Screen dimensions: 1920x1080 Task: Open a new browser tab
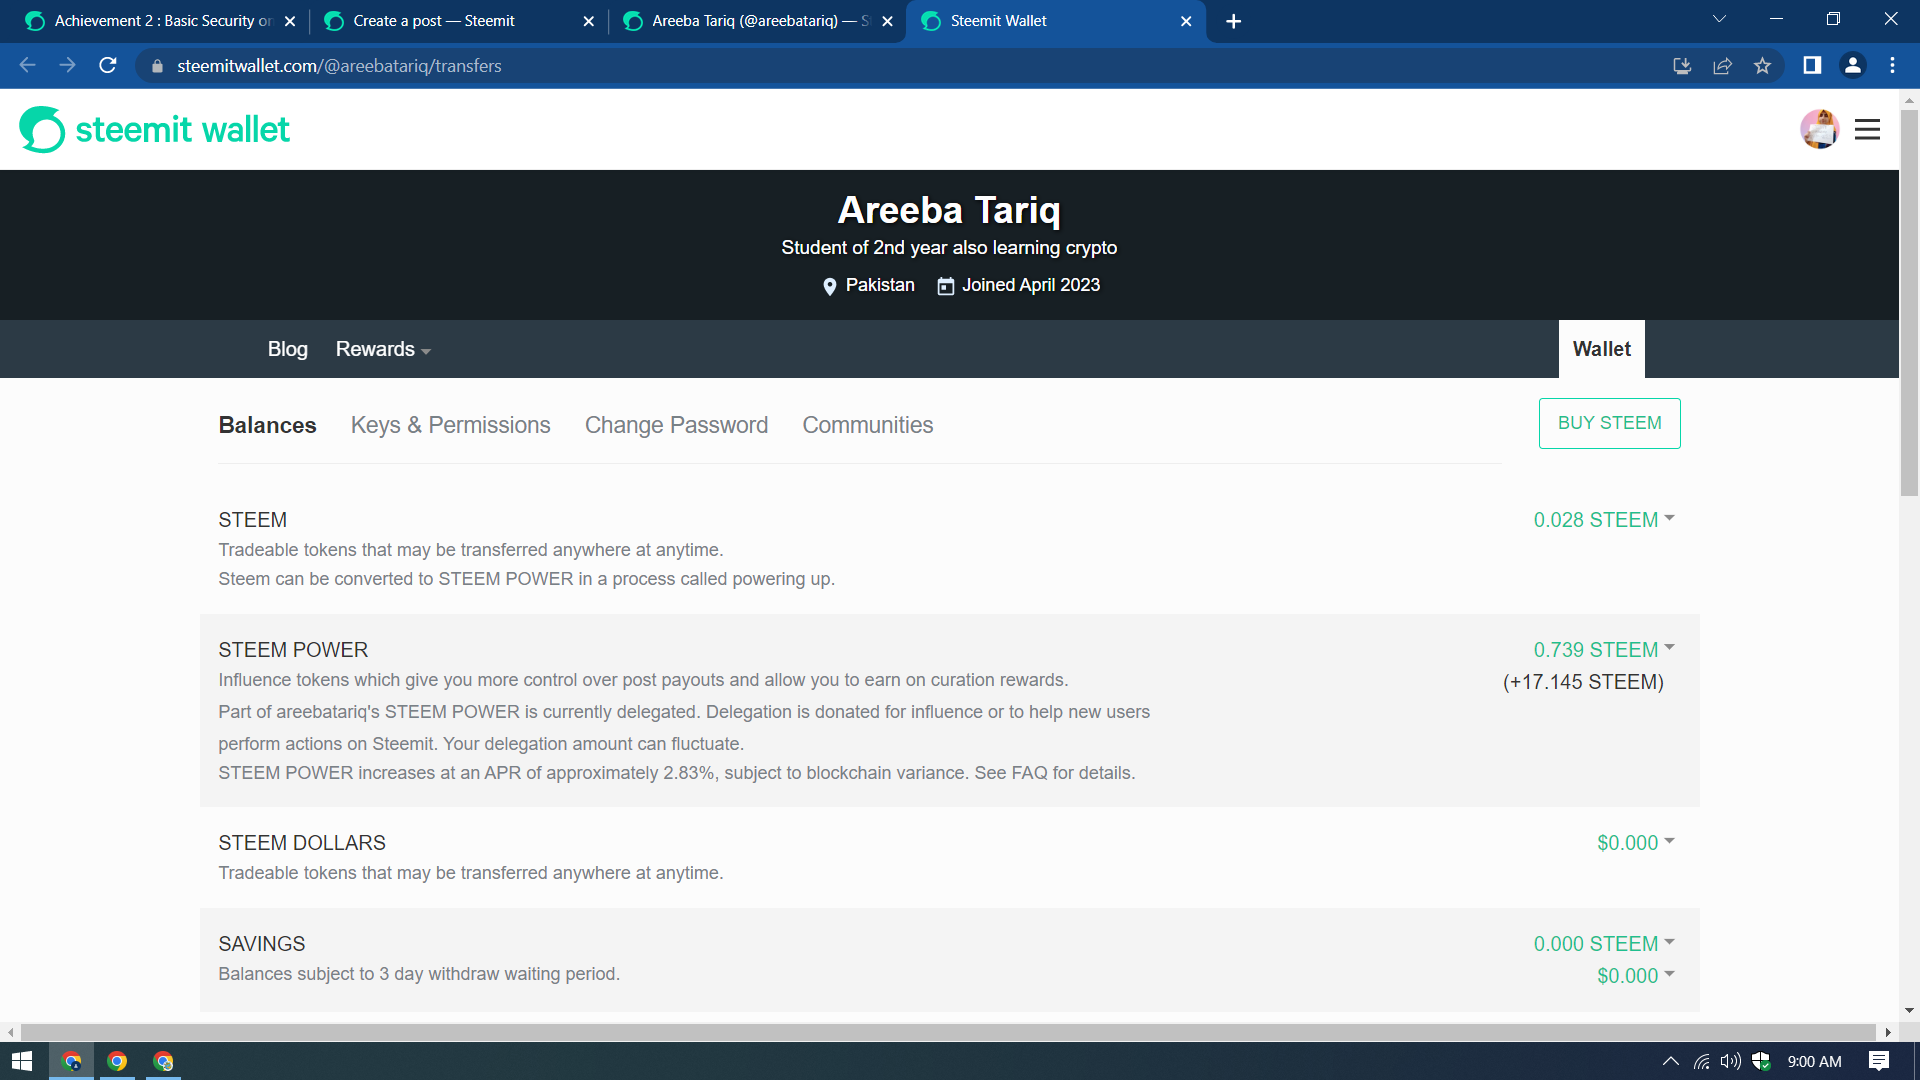[1234, 21]
